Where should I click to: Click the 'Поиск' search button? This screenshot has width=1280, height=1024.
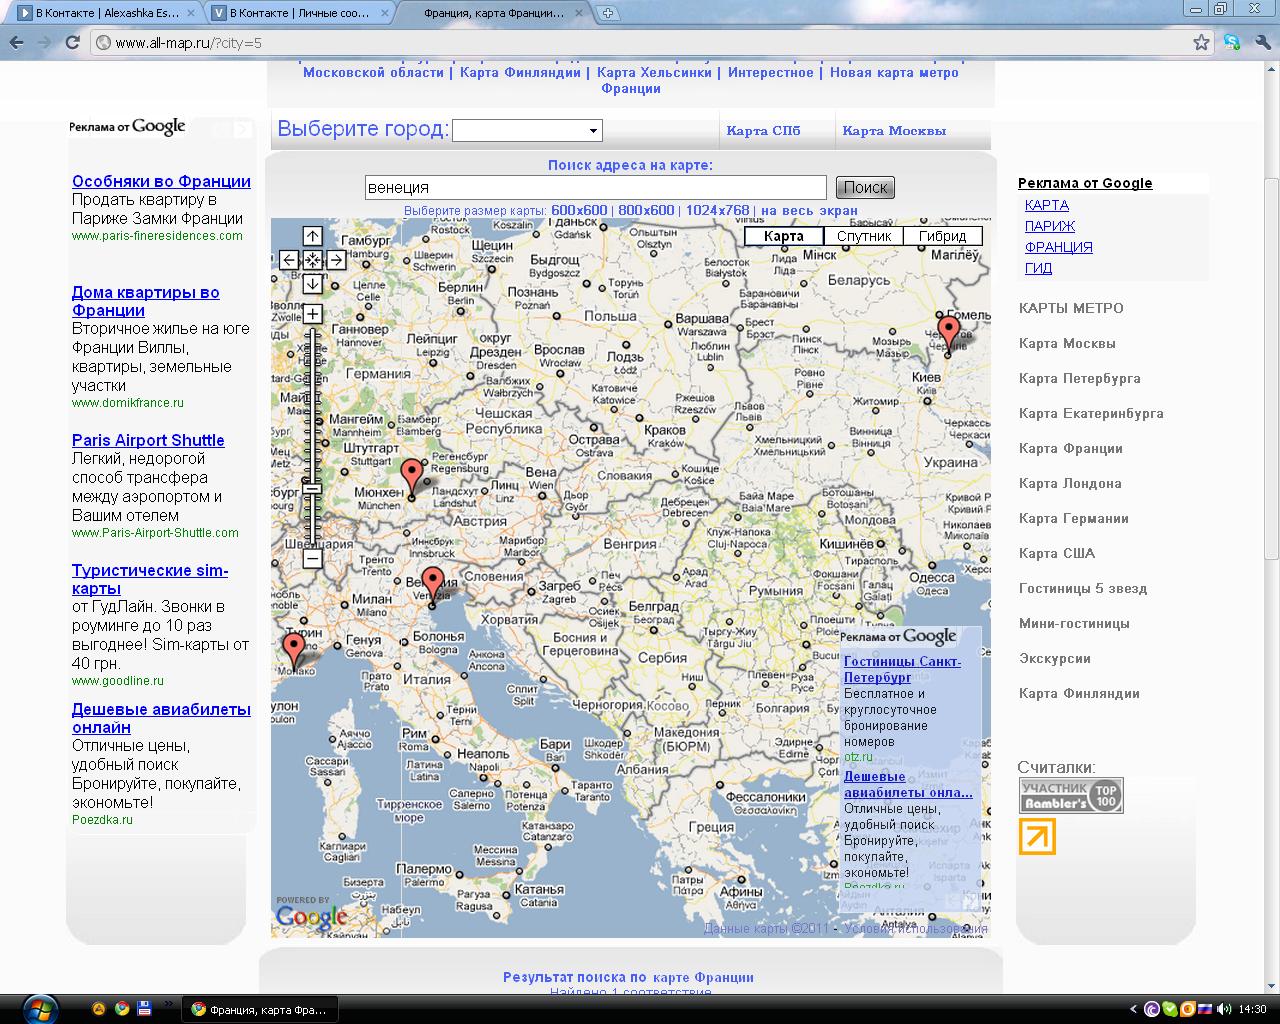point(865,187)
